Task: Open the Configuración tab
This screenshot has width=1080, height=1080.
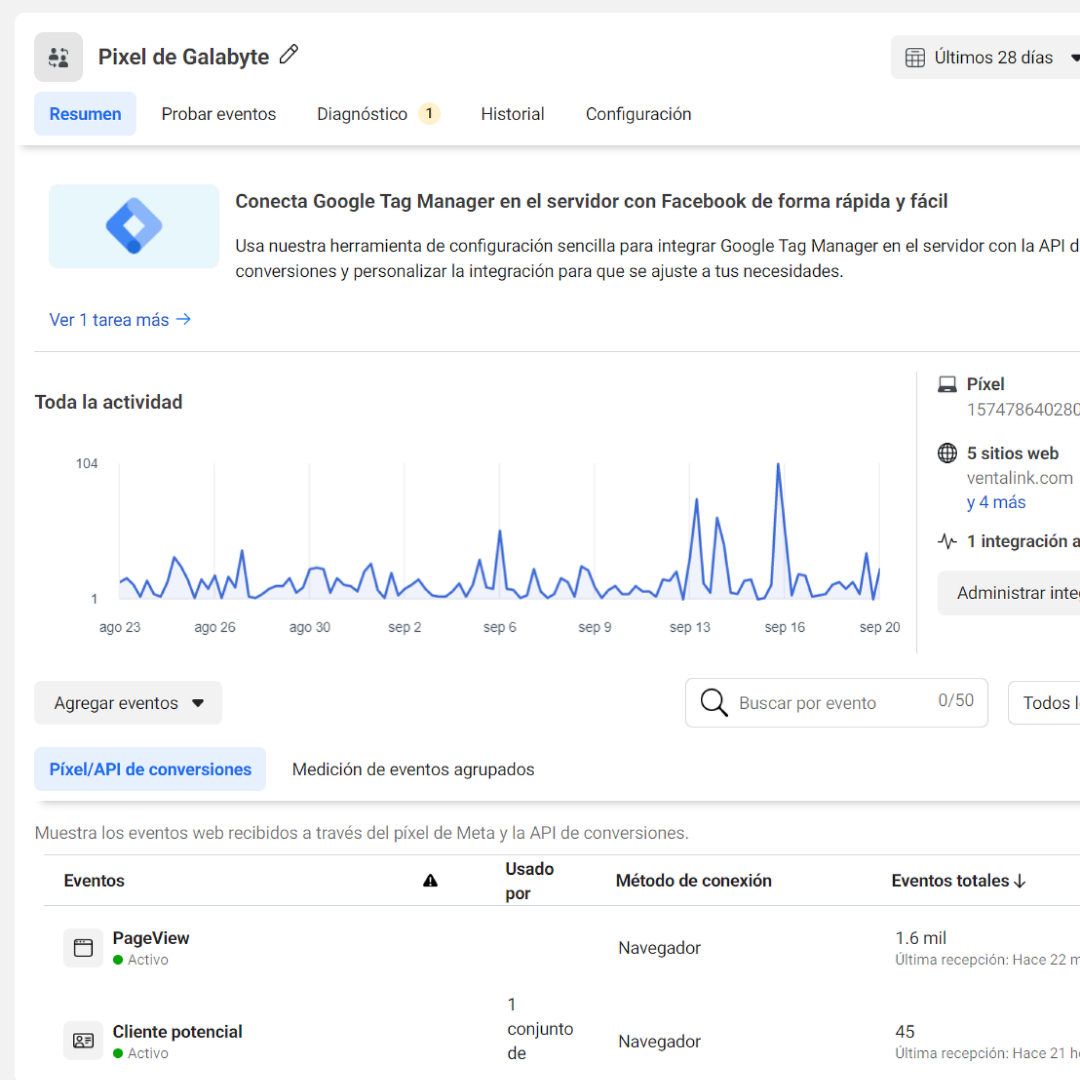Action: pyautogui.click(x=638, y=114)
